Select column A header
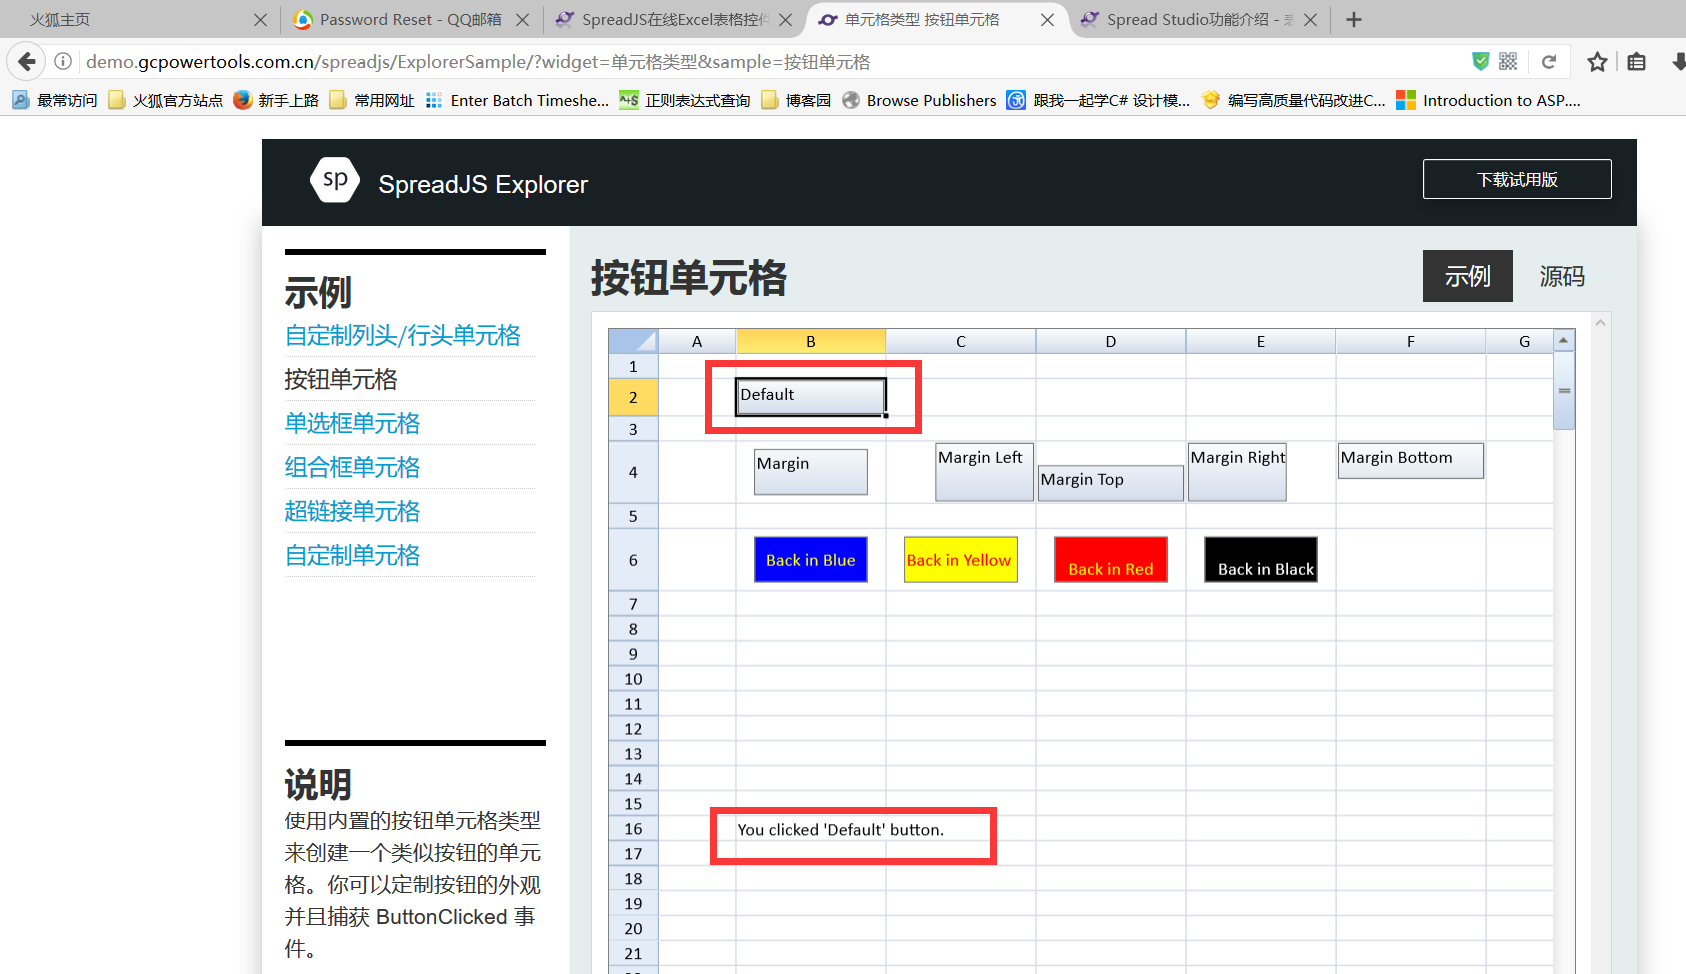 pos(697,341)
